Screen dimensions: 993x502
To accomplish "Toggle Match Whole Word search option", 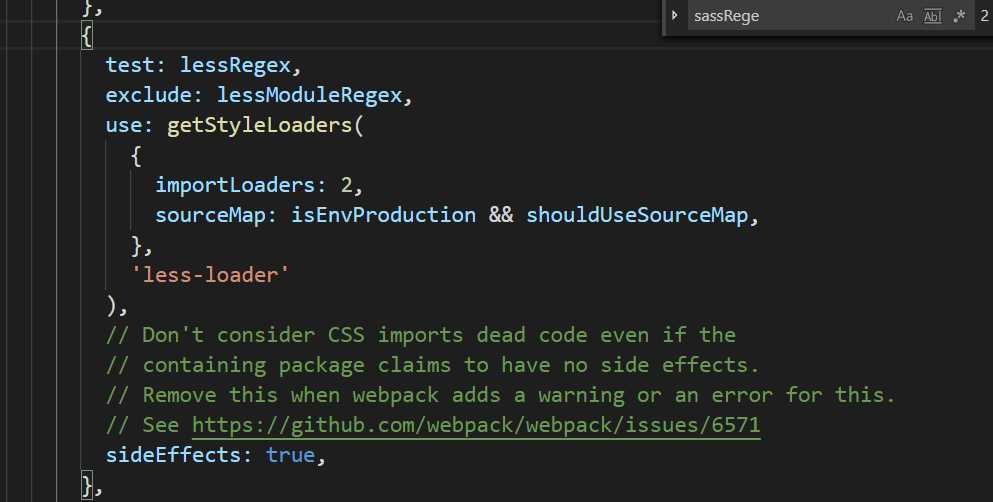I will pos(933,16).
